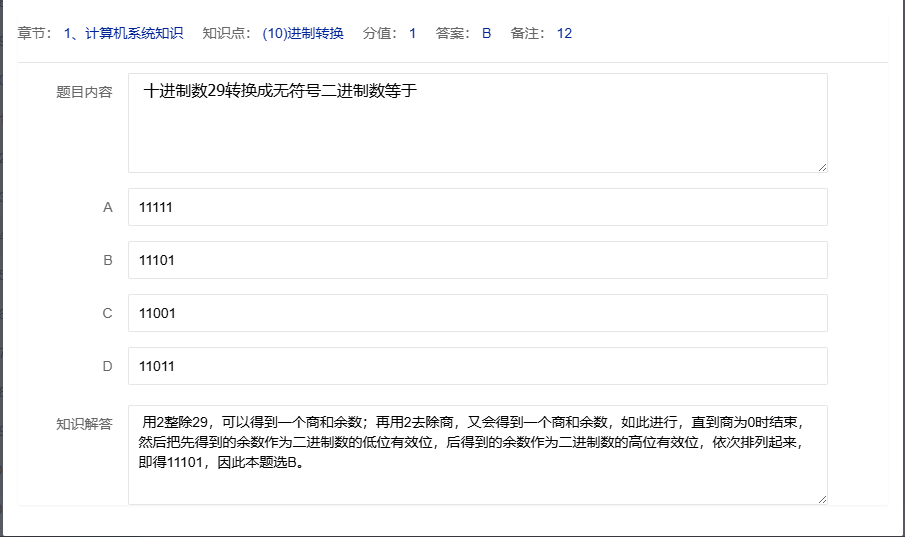Click the answer value B in header
Viewport: 905px width, 537px height.
point(487,33)
